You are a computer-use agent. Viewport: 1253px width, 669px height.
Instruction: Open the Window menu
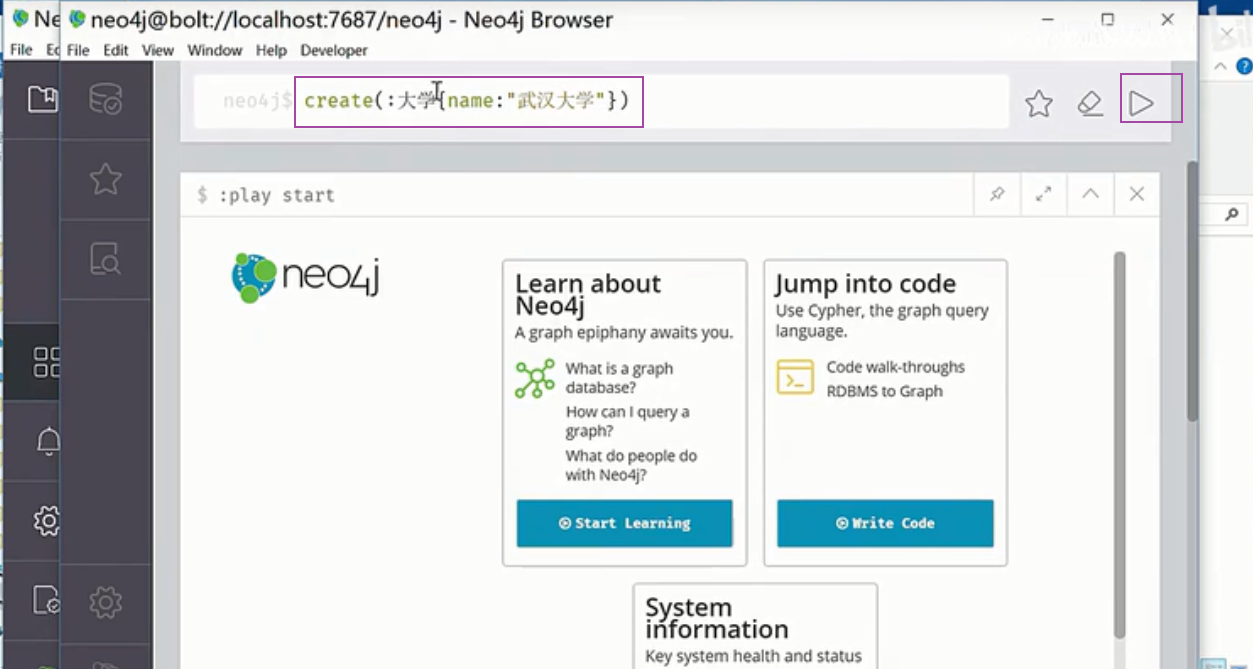click(214, 50)
